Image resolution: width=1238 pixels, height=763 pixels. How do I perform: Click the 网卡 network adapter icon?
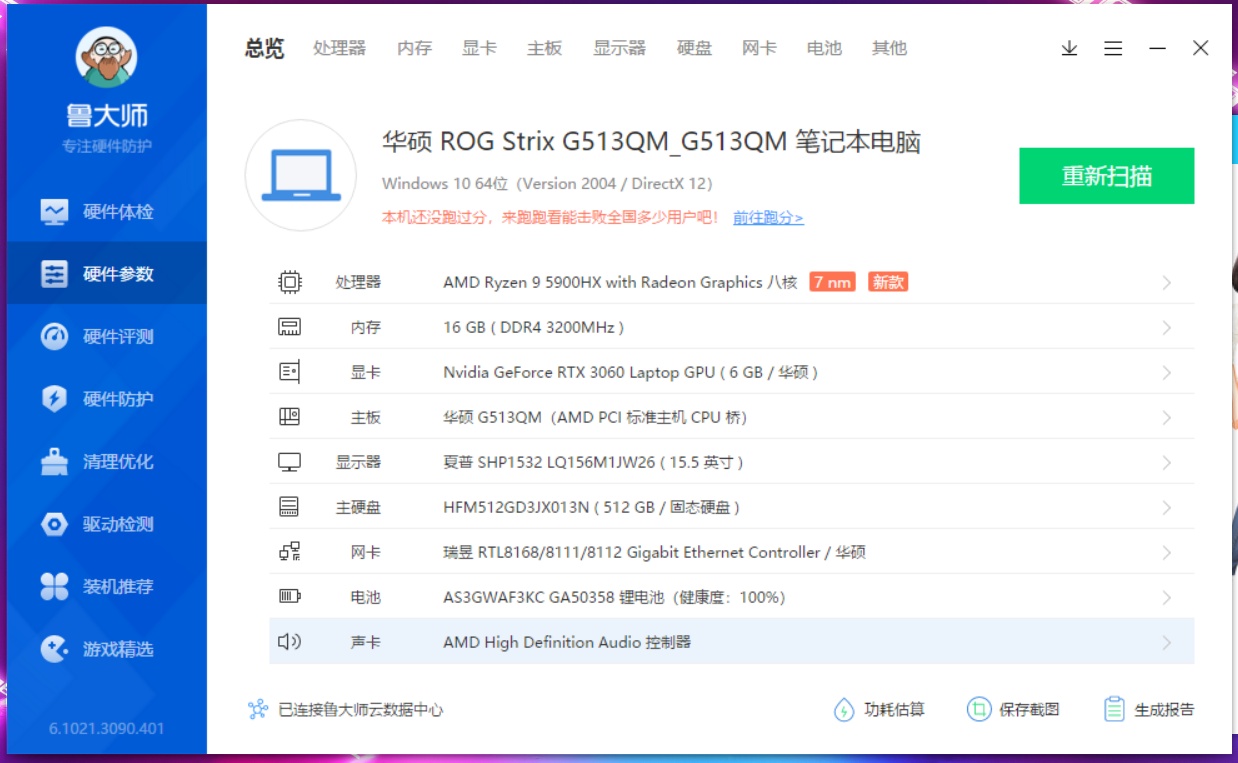289,552
